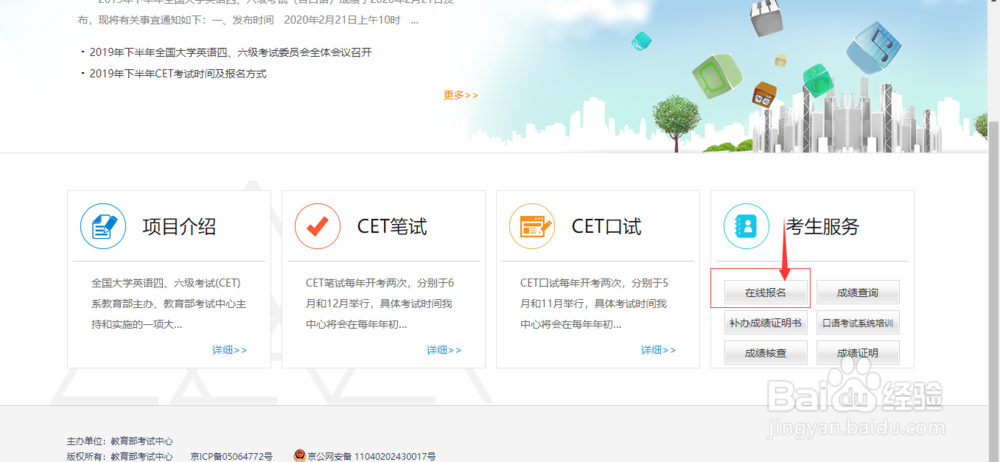Screen dimensions: 1000x462
Task: Click the 主办单位:教育部考试中心 footer text
Action: [x=120, y=441]
